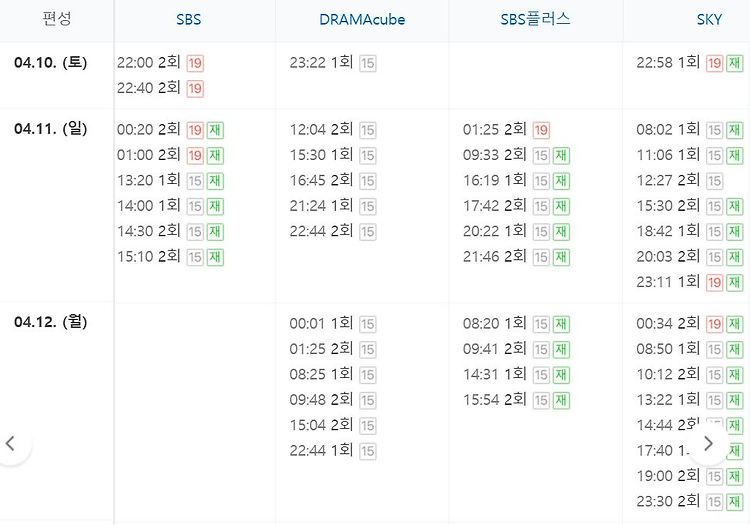
Task: Click the 재 rerun badge on SBS 00:20
Action: [x=215, y=130]
